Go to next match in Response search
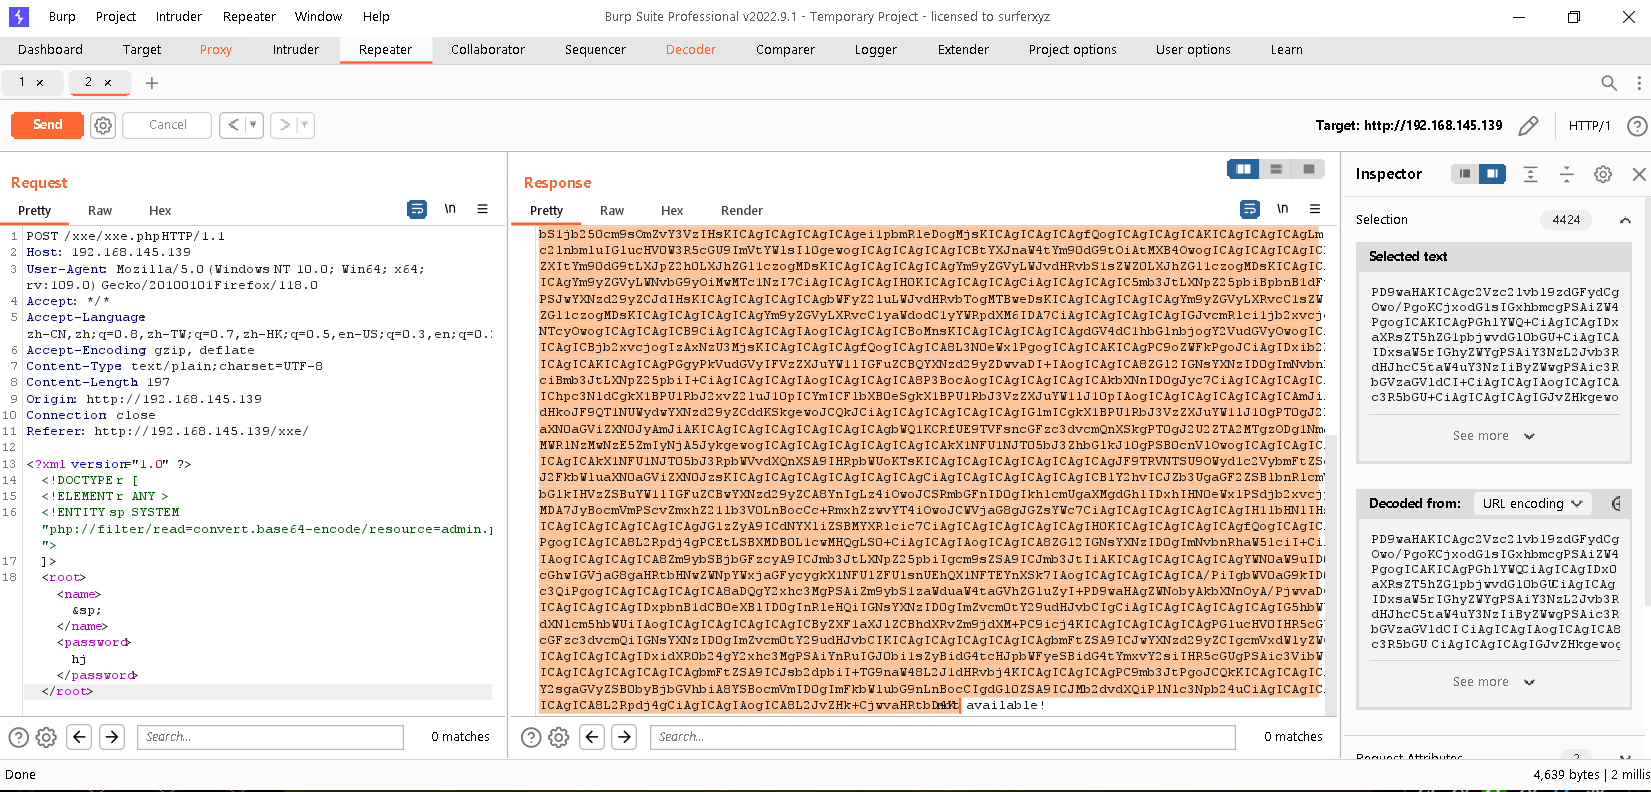This screenshot has height=792, width=1651. [625, 737]
